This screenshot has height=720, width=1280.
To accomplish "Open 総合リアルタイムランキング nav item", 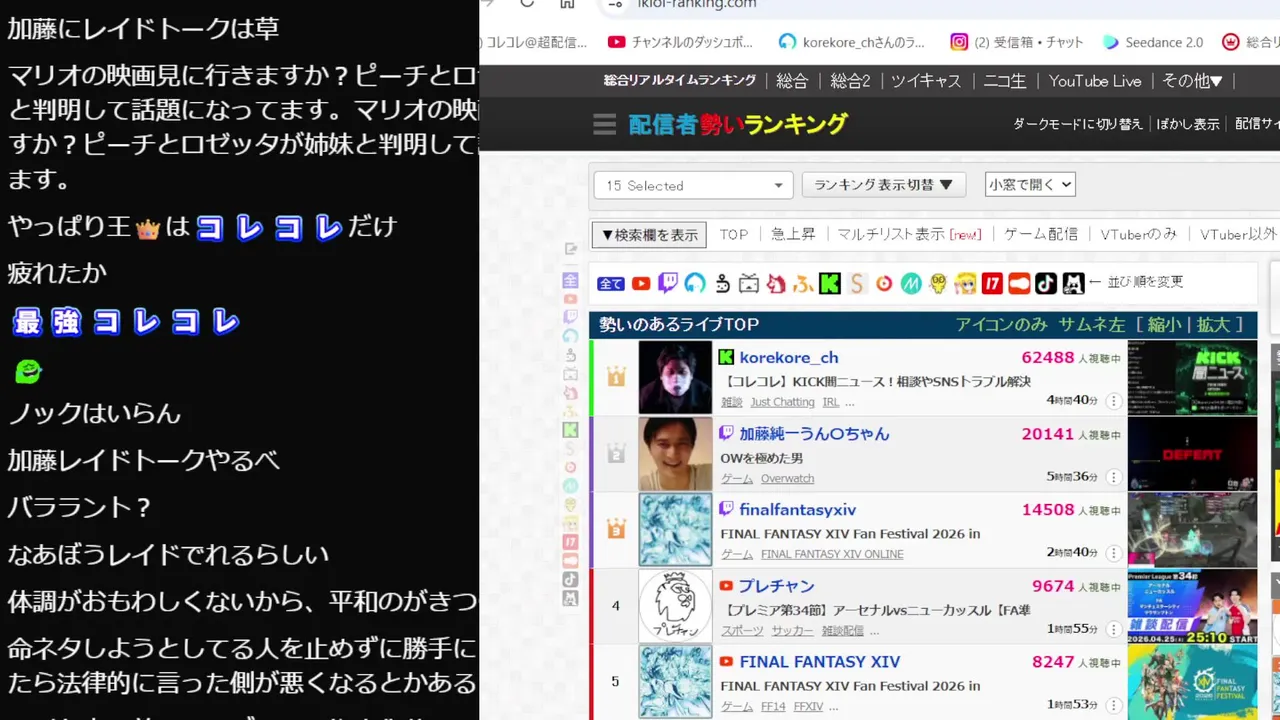I will pyautogui.click(x=680, y=81).
